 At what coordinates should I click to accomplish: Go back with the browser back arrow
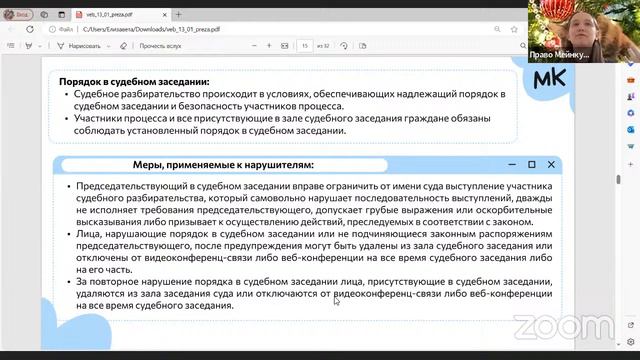point(11,29)
